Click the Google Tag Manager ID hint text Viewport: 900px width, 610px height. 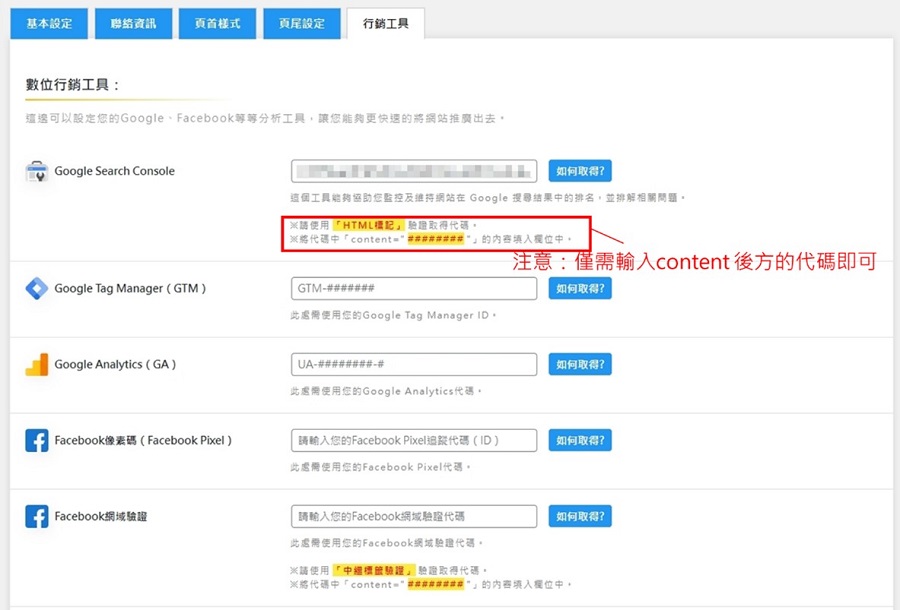click(x=393, y=316)
